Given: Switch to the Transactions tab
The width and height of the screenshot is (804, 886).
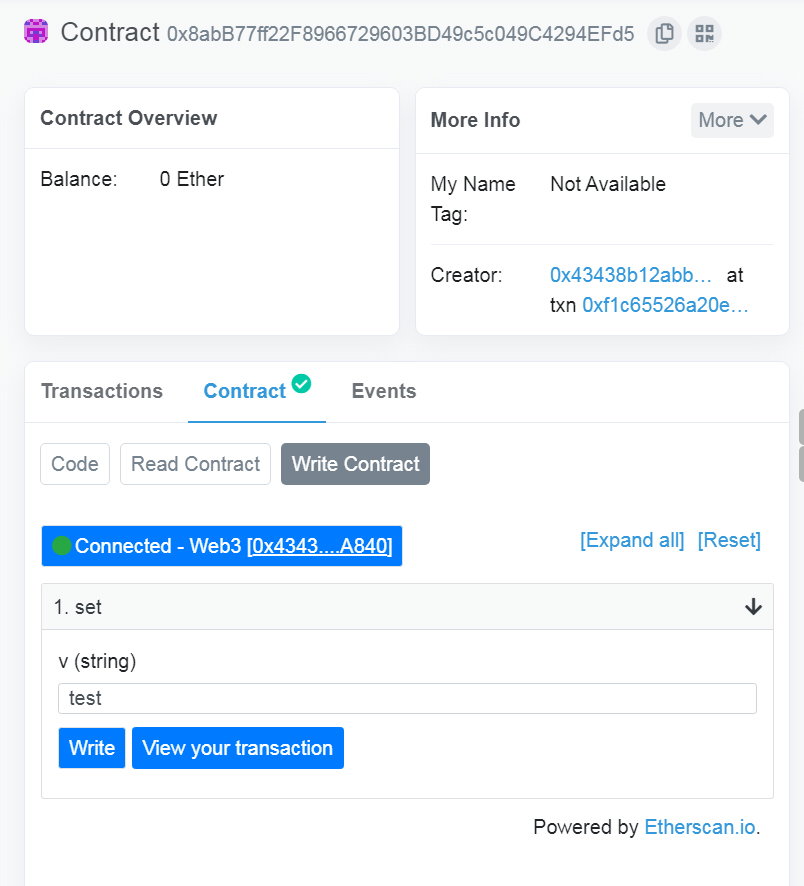Looking at the screenshot, I should 102,391.
